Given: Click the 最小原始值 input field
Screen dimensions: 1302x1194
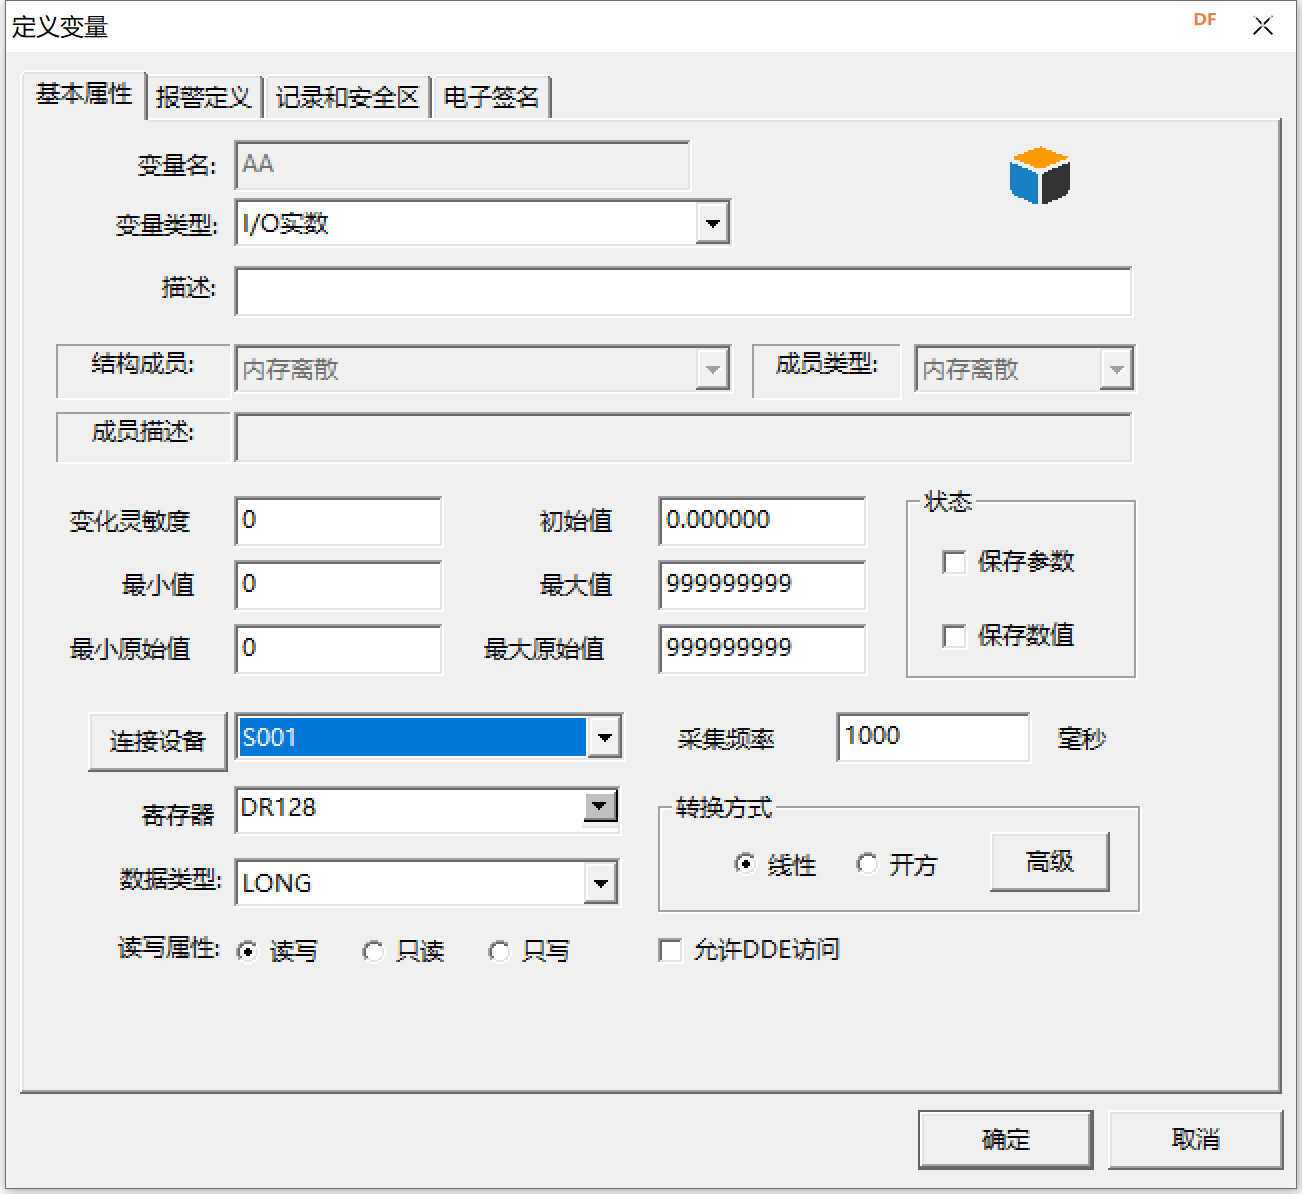Looking at the screenshot, I should [x=338, y=649].
